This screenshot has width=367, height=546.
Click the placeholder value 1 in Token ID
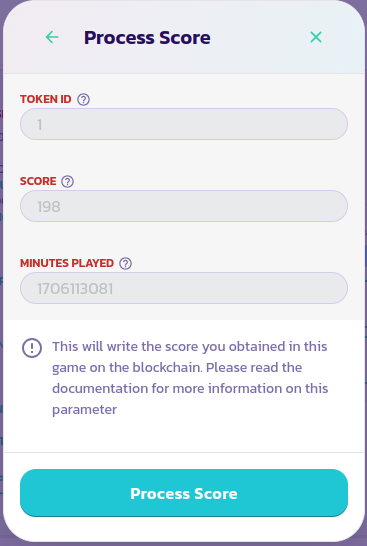tap(40, 125)
